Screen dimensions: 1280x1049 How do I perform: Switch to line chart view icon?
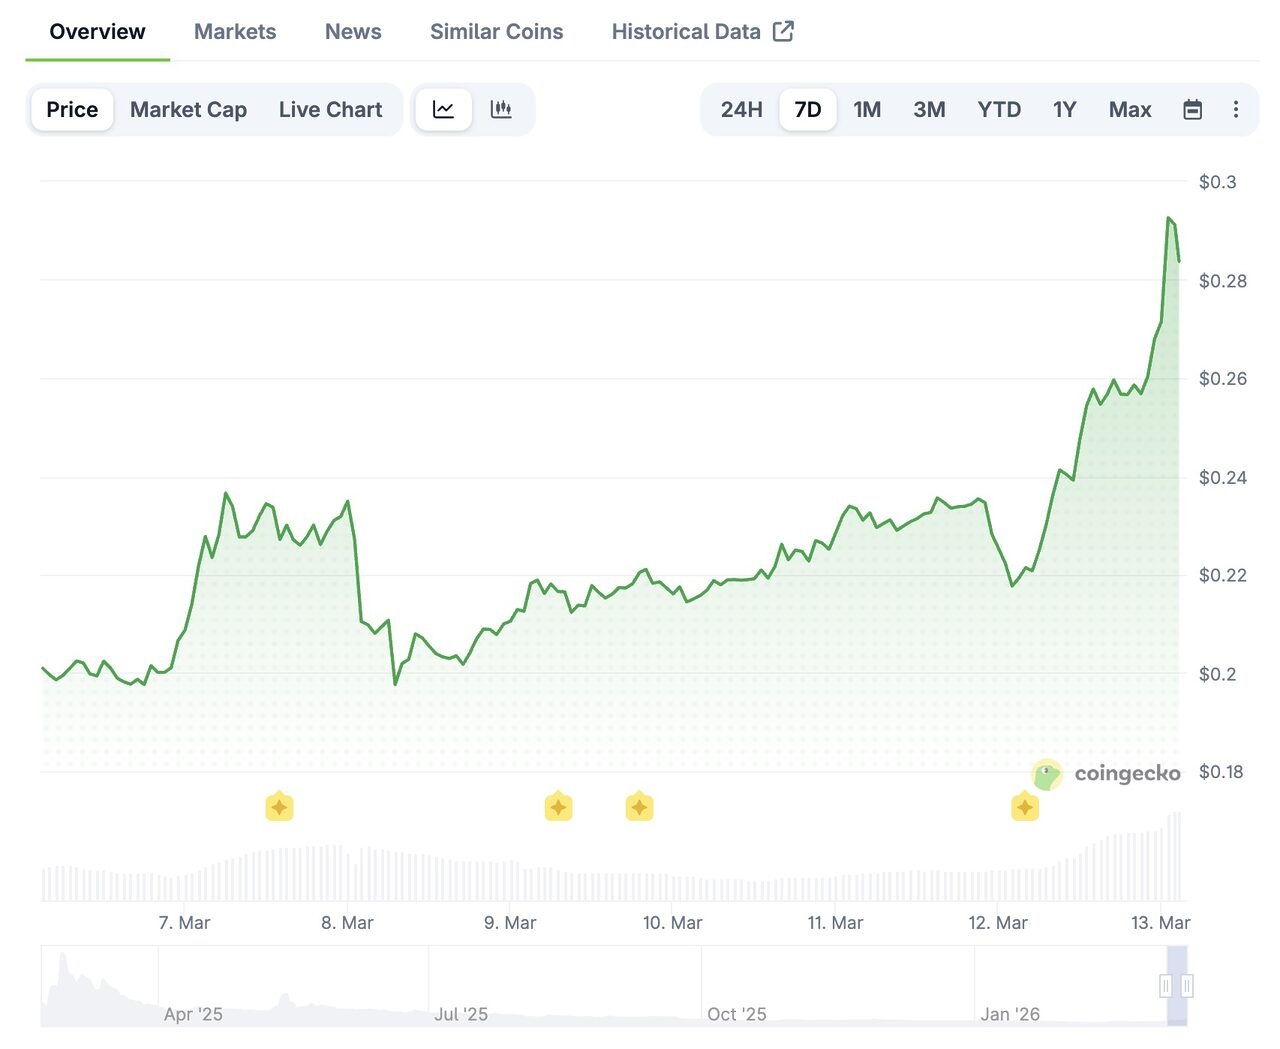[x=443, y=109]
